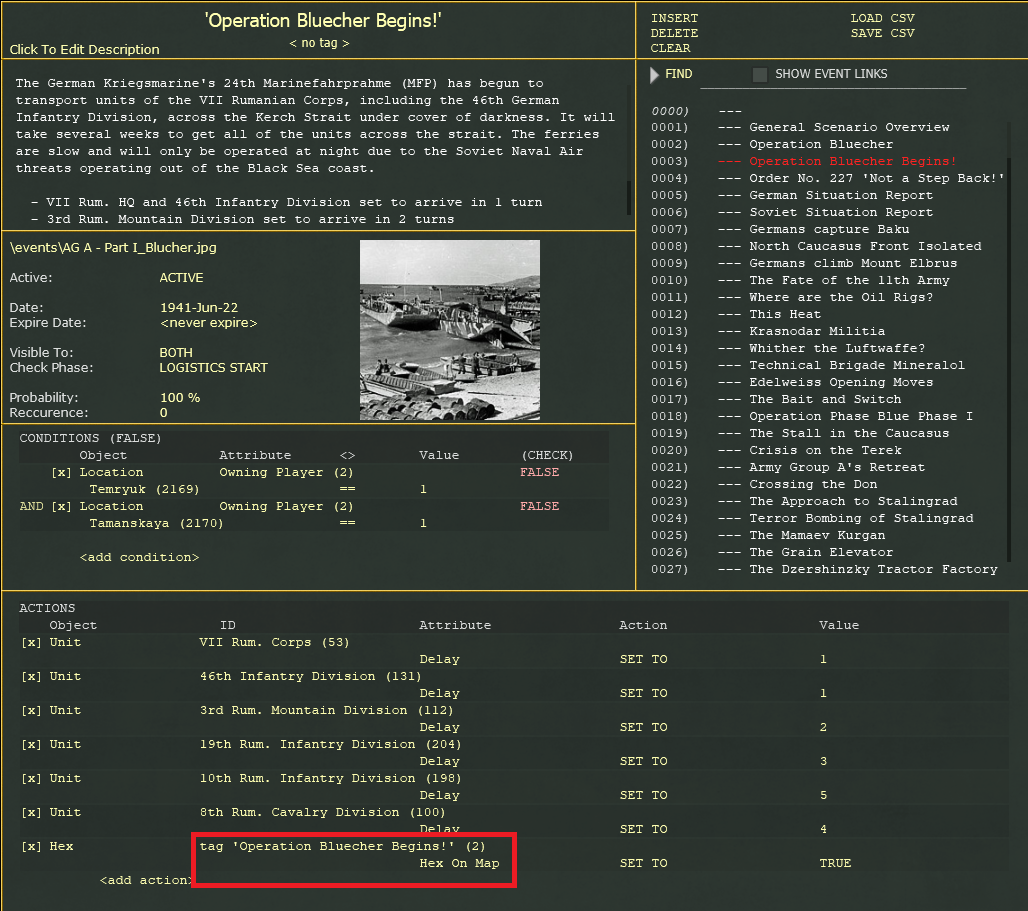Image resolution: width=1028 pixels, height=911 pixels.
Task: Toggle [x] for VII Rum. Corps action
Action: coord(31,643)
